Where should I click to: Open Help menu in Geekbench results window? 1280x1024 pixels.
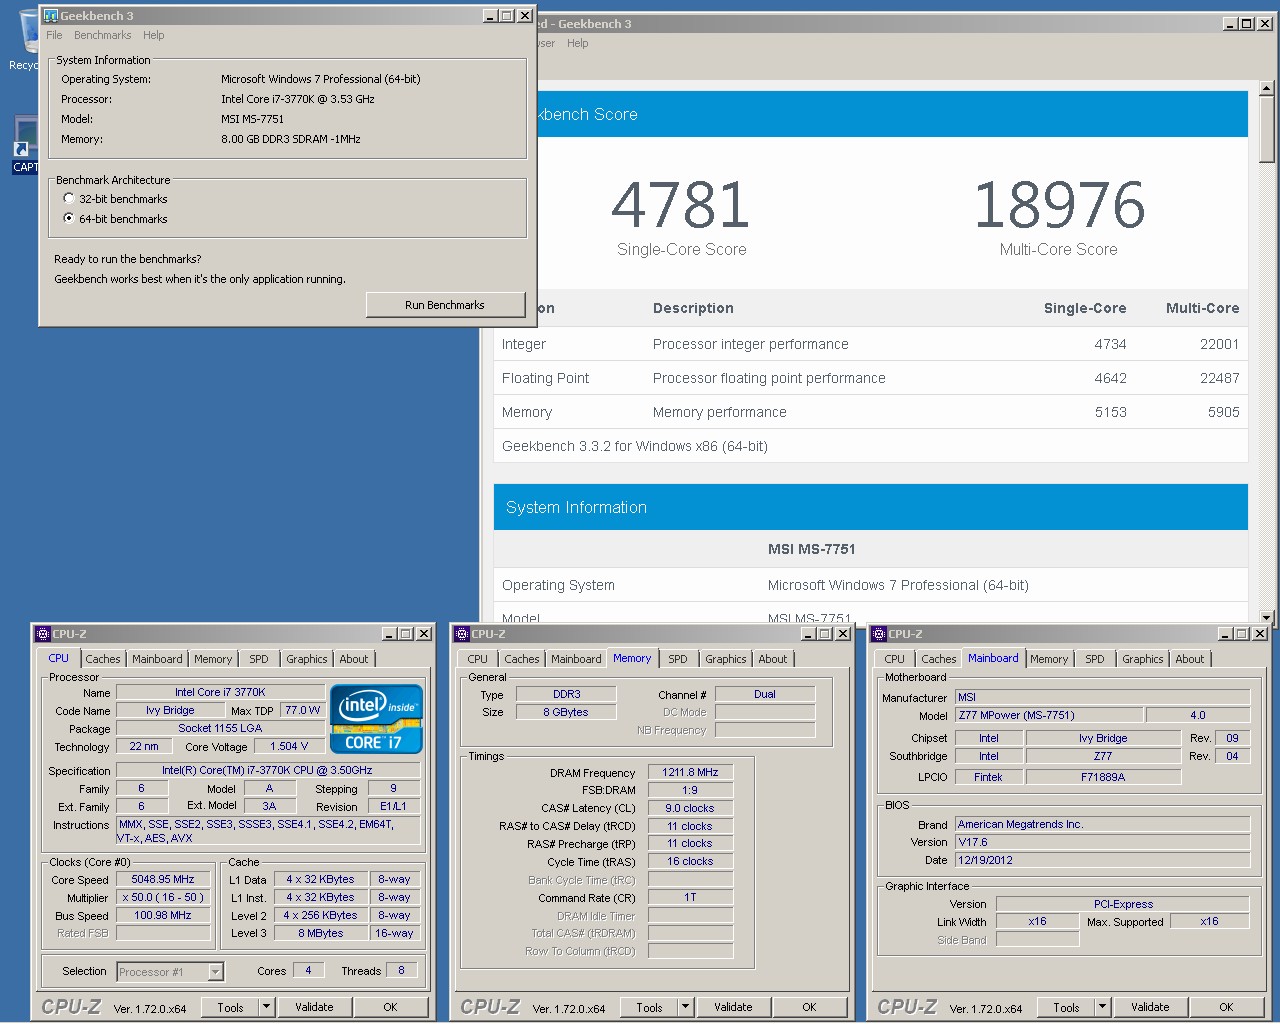pos(577,43)
